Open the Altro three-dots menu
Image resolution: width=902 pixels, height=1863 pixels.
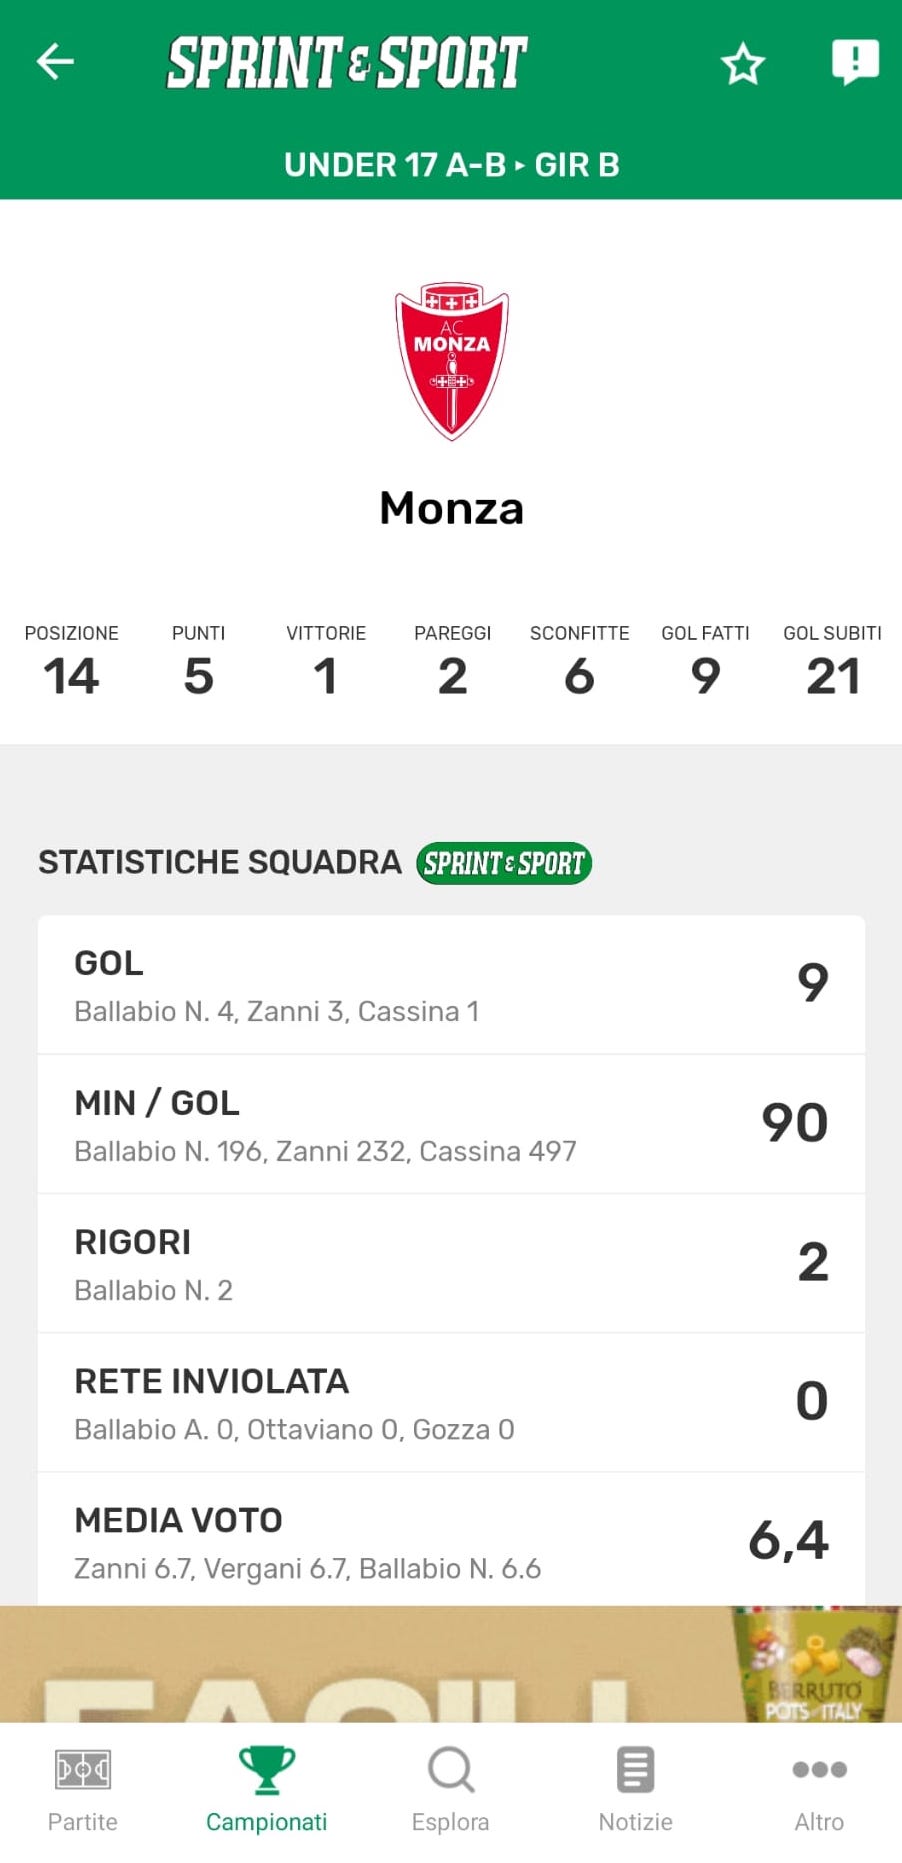click(819, 1771)
